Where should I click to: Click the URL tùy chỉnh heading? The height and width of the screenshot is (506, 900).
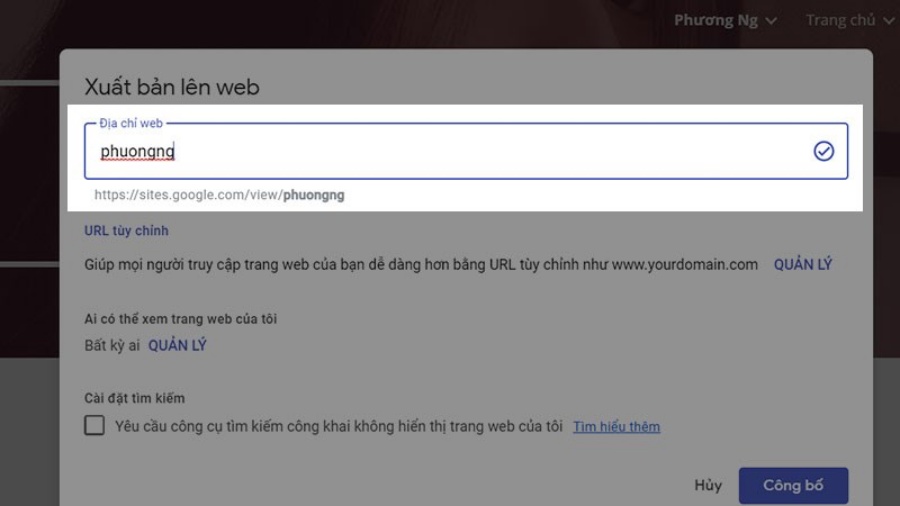[126, 230]
